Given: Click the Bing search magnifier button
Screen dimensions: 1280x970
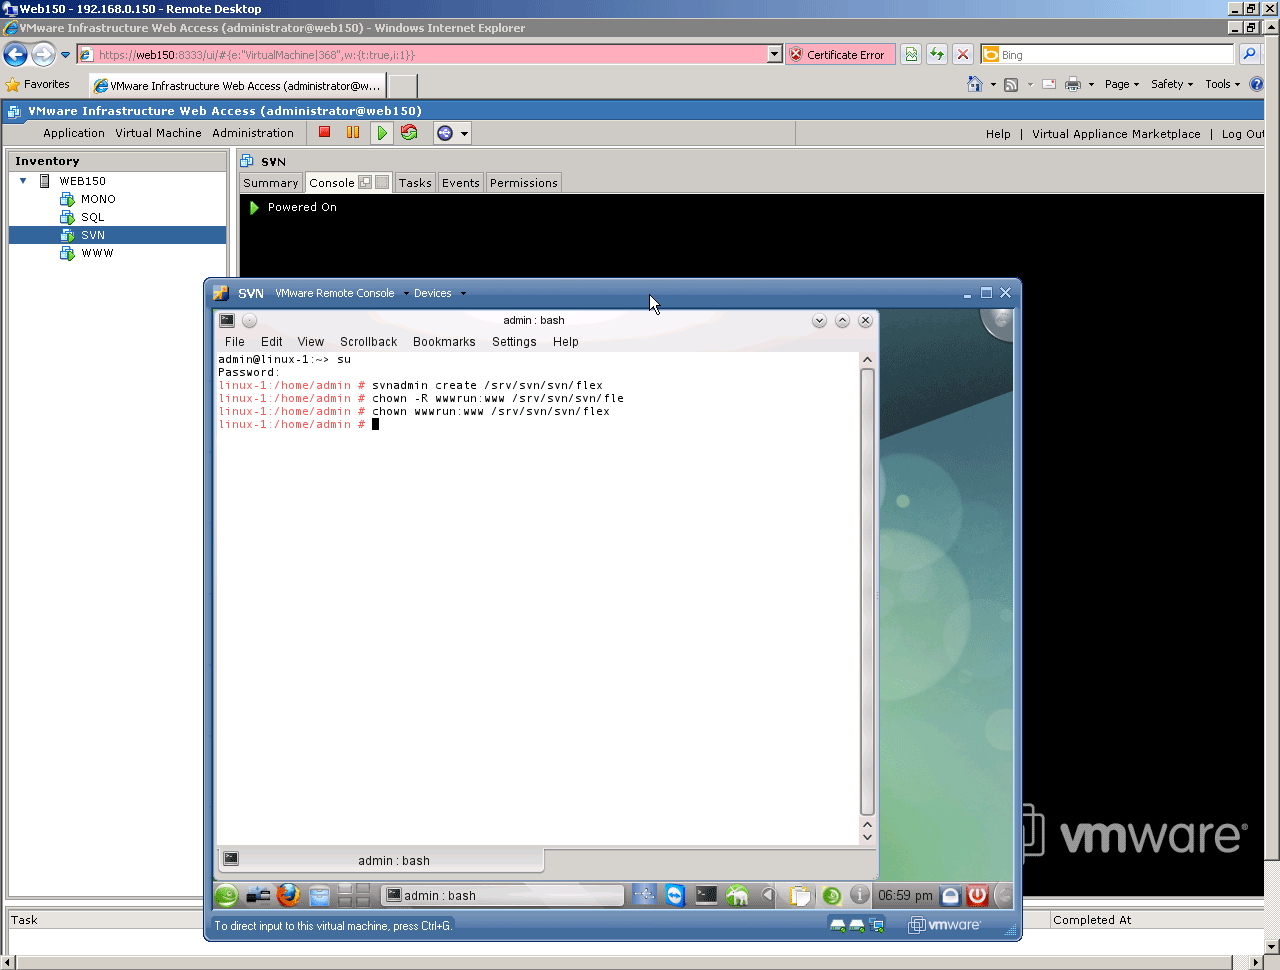Looking at the screenshot, I should tap(1249, 55).
